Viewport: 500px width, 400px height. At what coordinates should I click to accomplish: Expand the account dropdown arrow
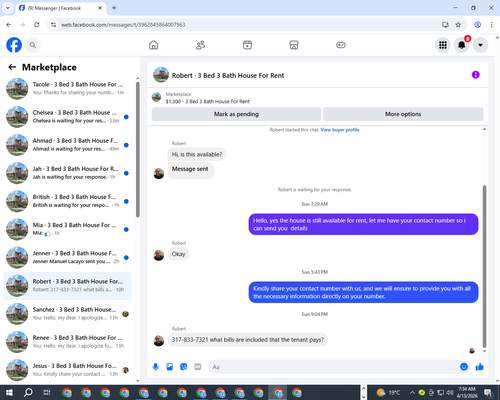[480, 45]
